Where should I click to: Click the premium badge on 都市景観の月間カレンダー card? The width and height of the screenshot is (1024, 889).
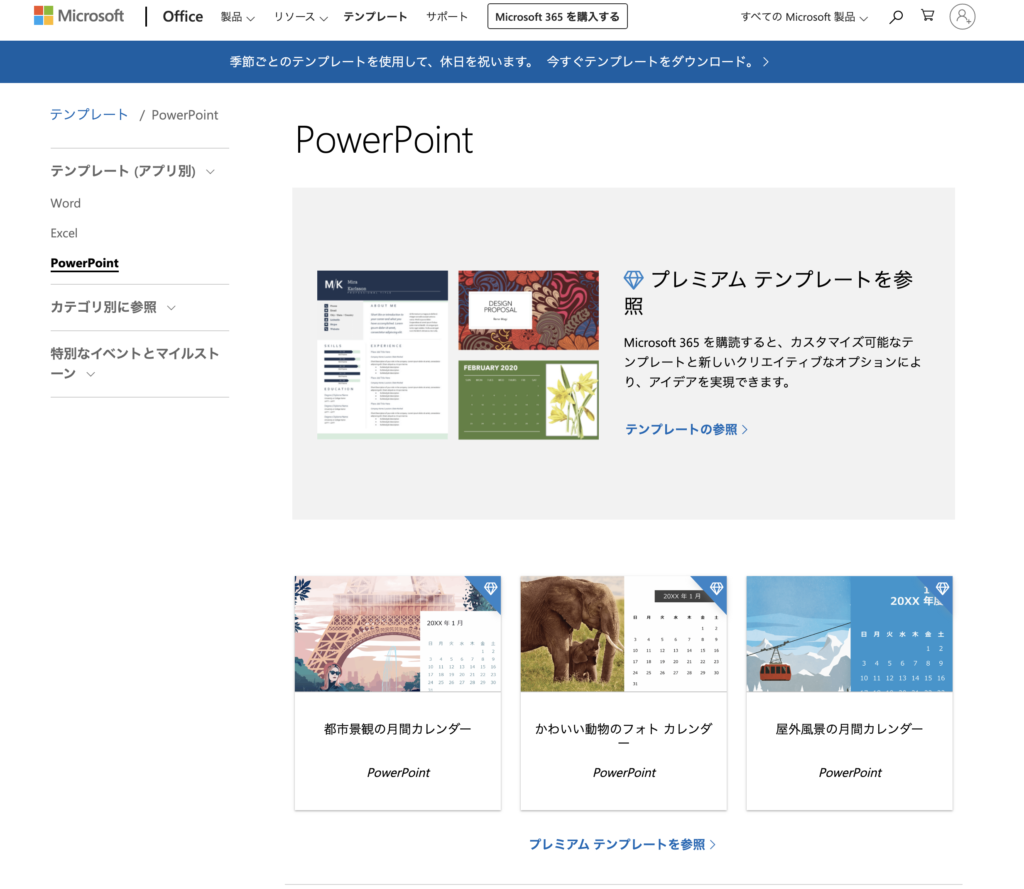(490, 588)
